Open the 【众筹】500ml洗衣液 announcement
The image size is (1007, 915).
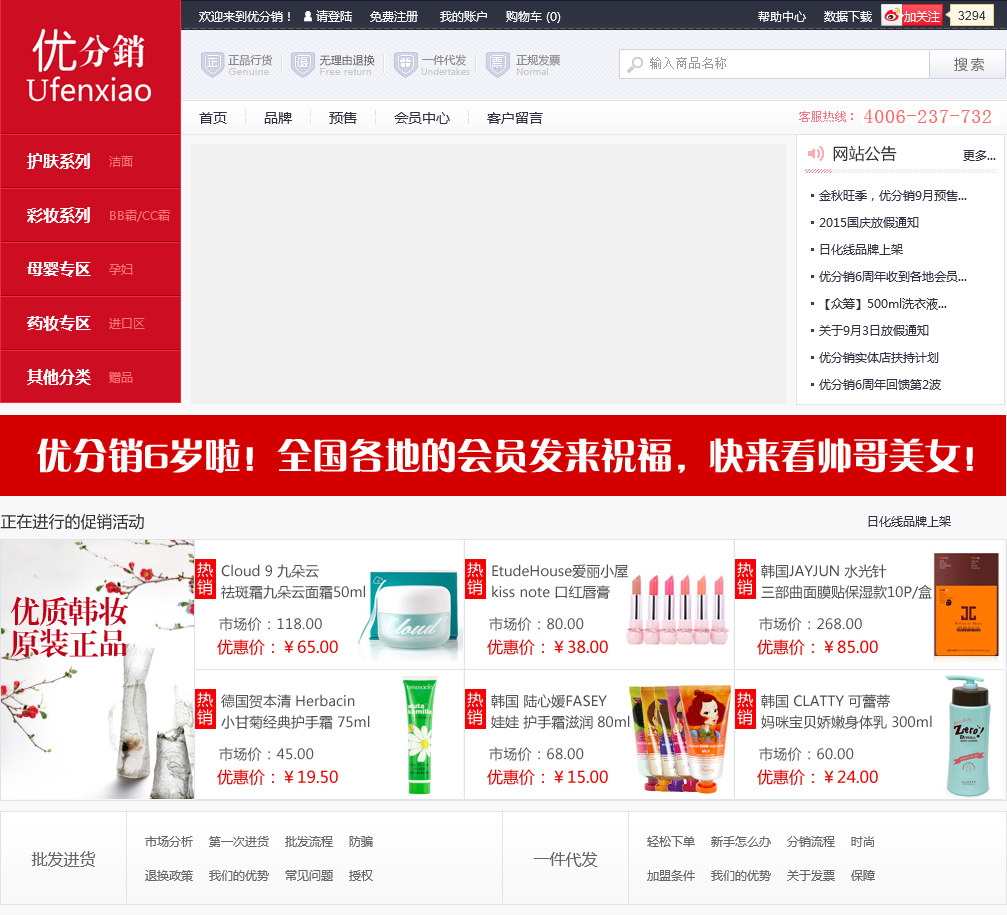[883, 304]
